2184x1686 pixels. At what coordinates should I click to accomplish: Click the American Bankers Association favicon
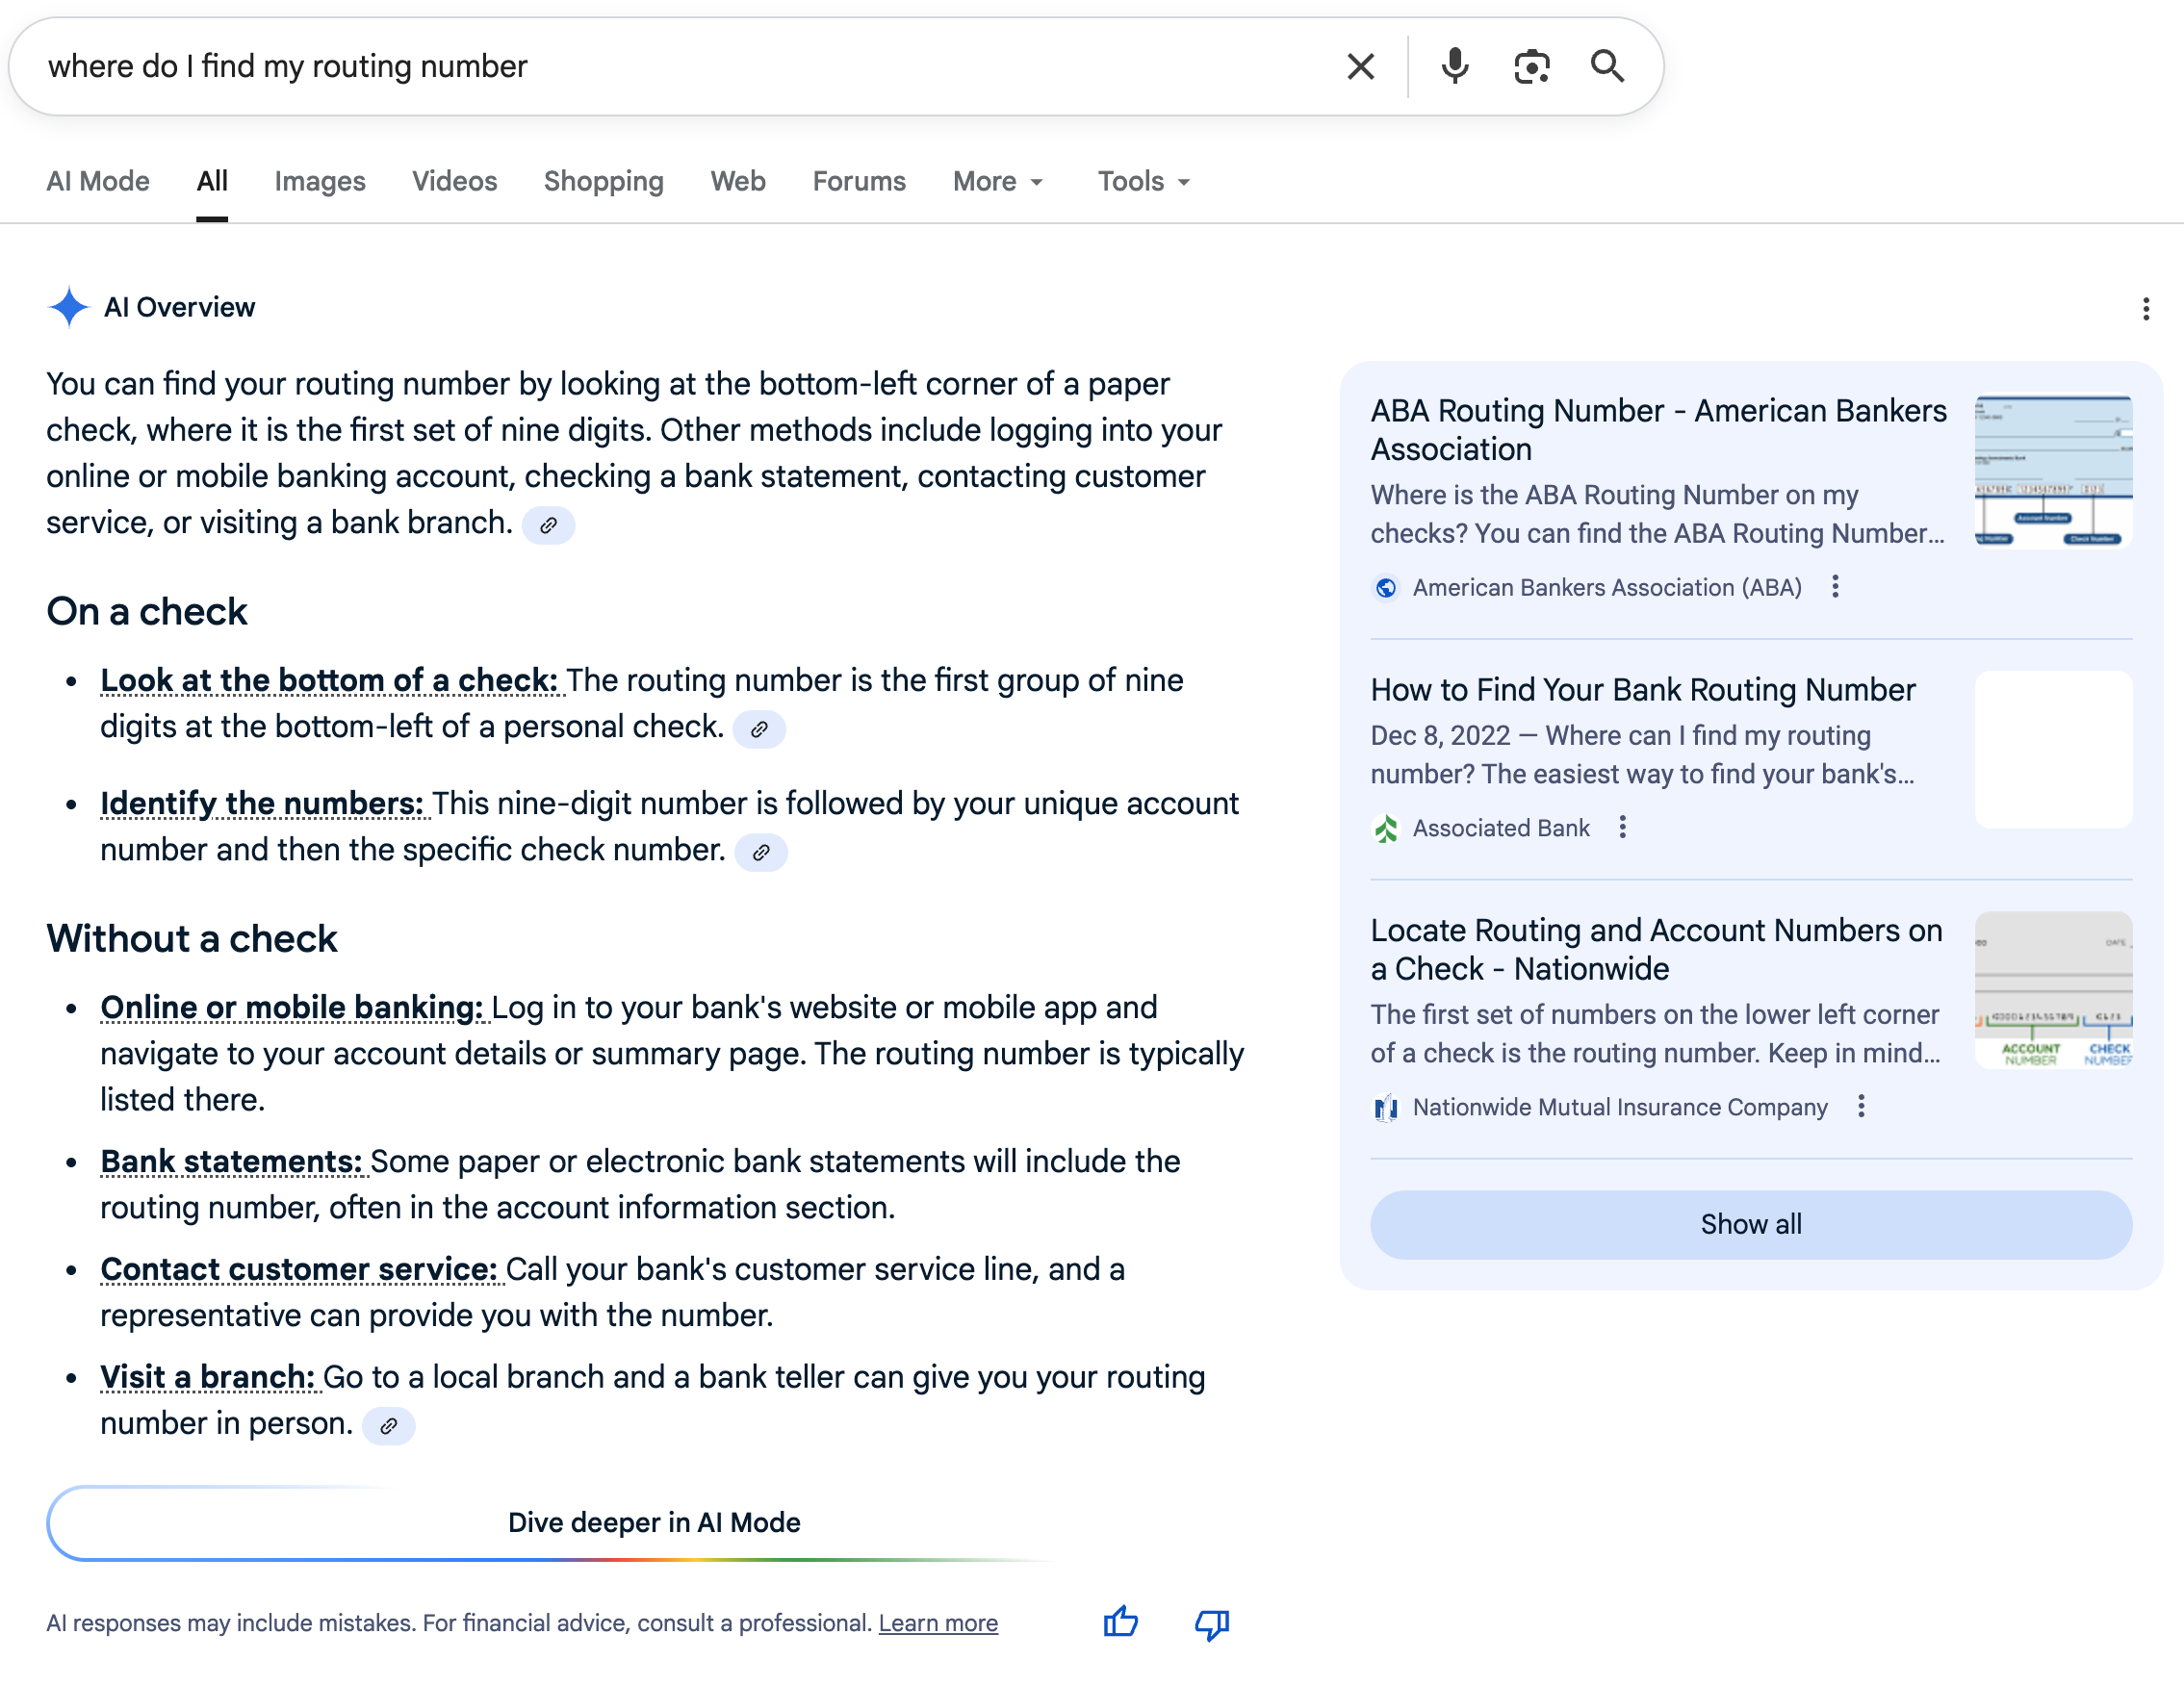[x=1386, y=588]
